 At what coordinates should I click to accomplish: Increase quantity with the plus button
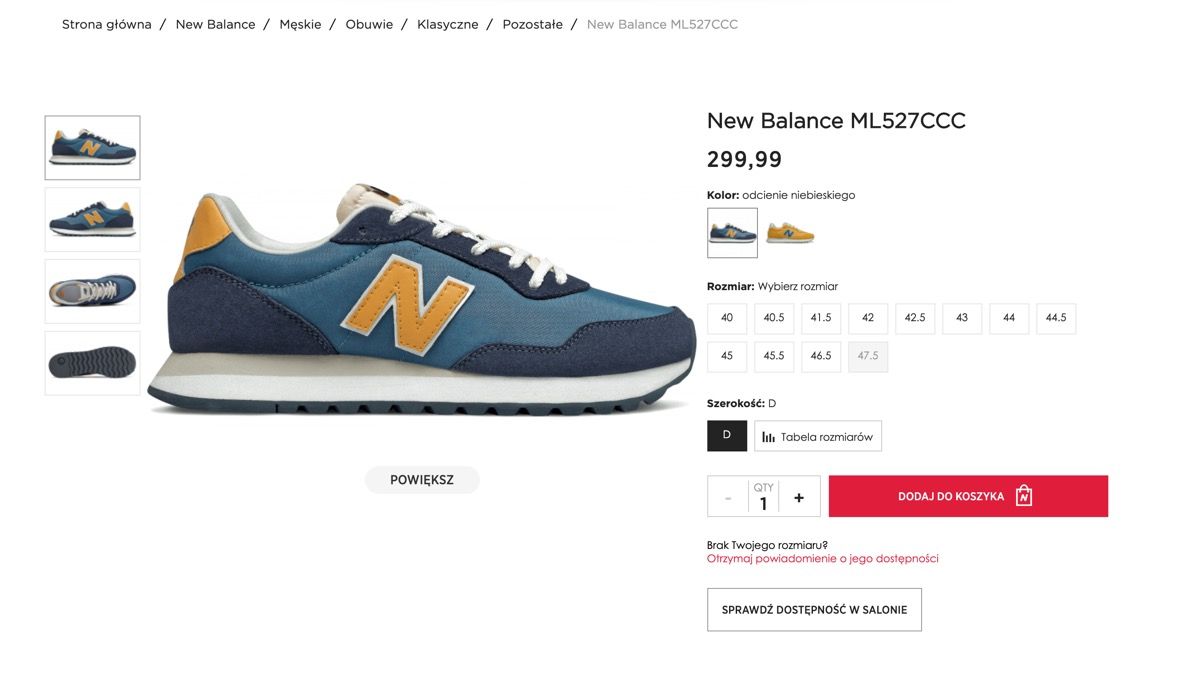point(798,497)
